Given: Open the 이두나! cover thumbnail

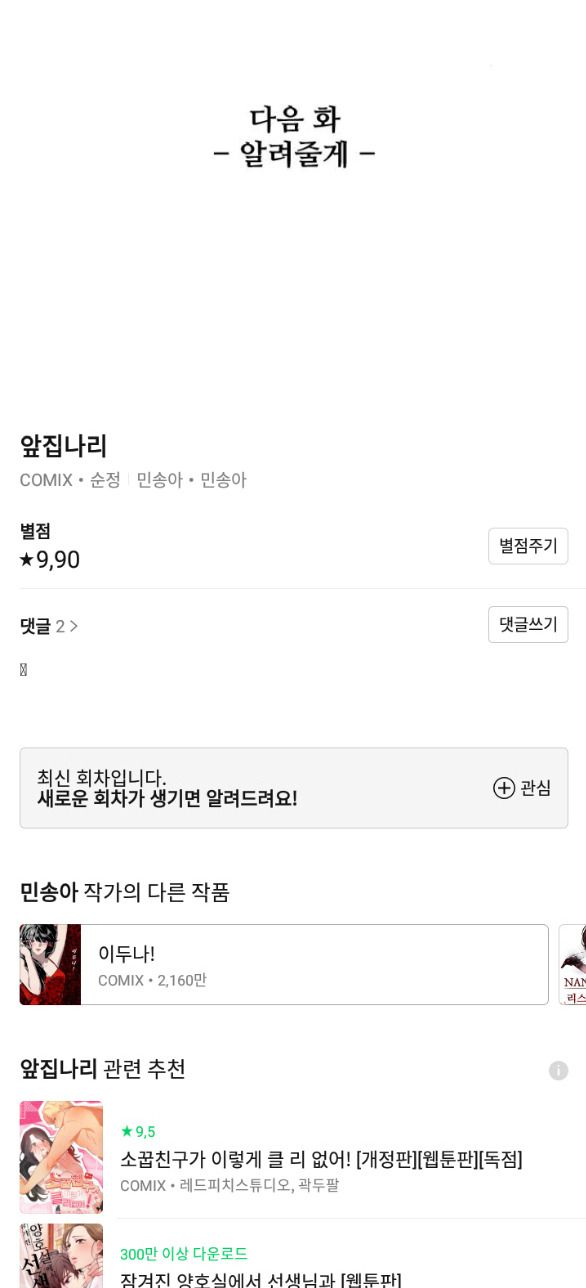Looking at the screenshot, I should pyautogui.click(x=50, y=964).
